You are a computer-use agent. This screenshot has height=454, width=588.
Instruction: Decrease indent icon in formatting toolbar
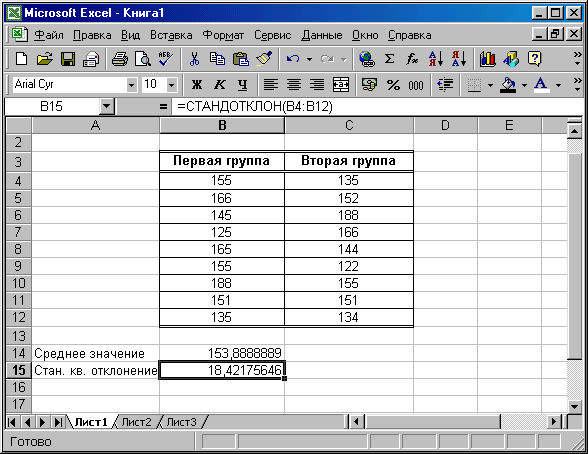(445, 85)
